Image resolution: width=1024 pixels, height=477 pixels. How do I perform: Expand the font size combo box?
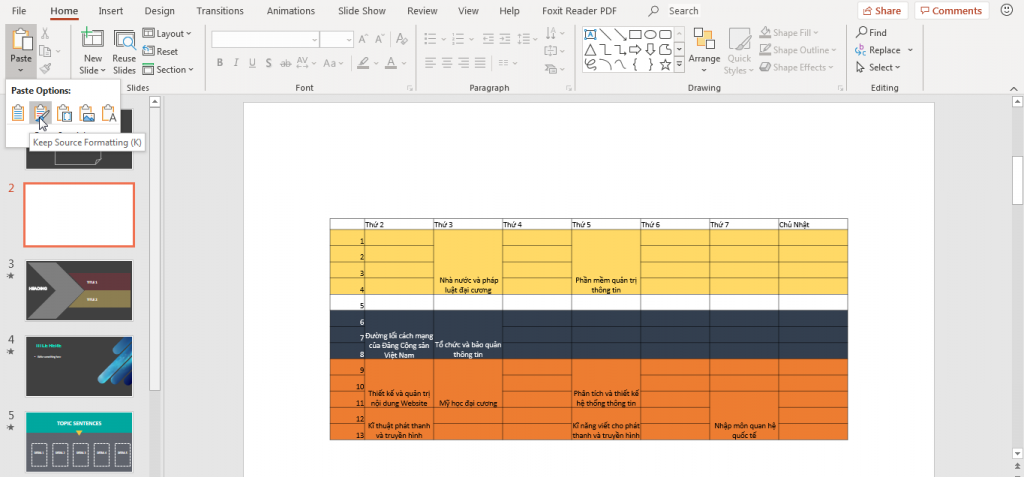349,39
